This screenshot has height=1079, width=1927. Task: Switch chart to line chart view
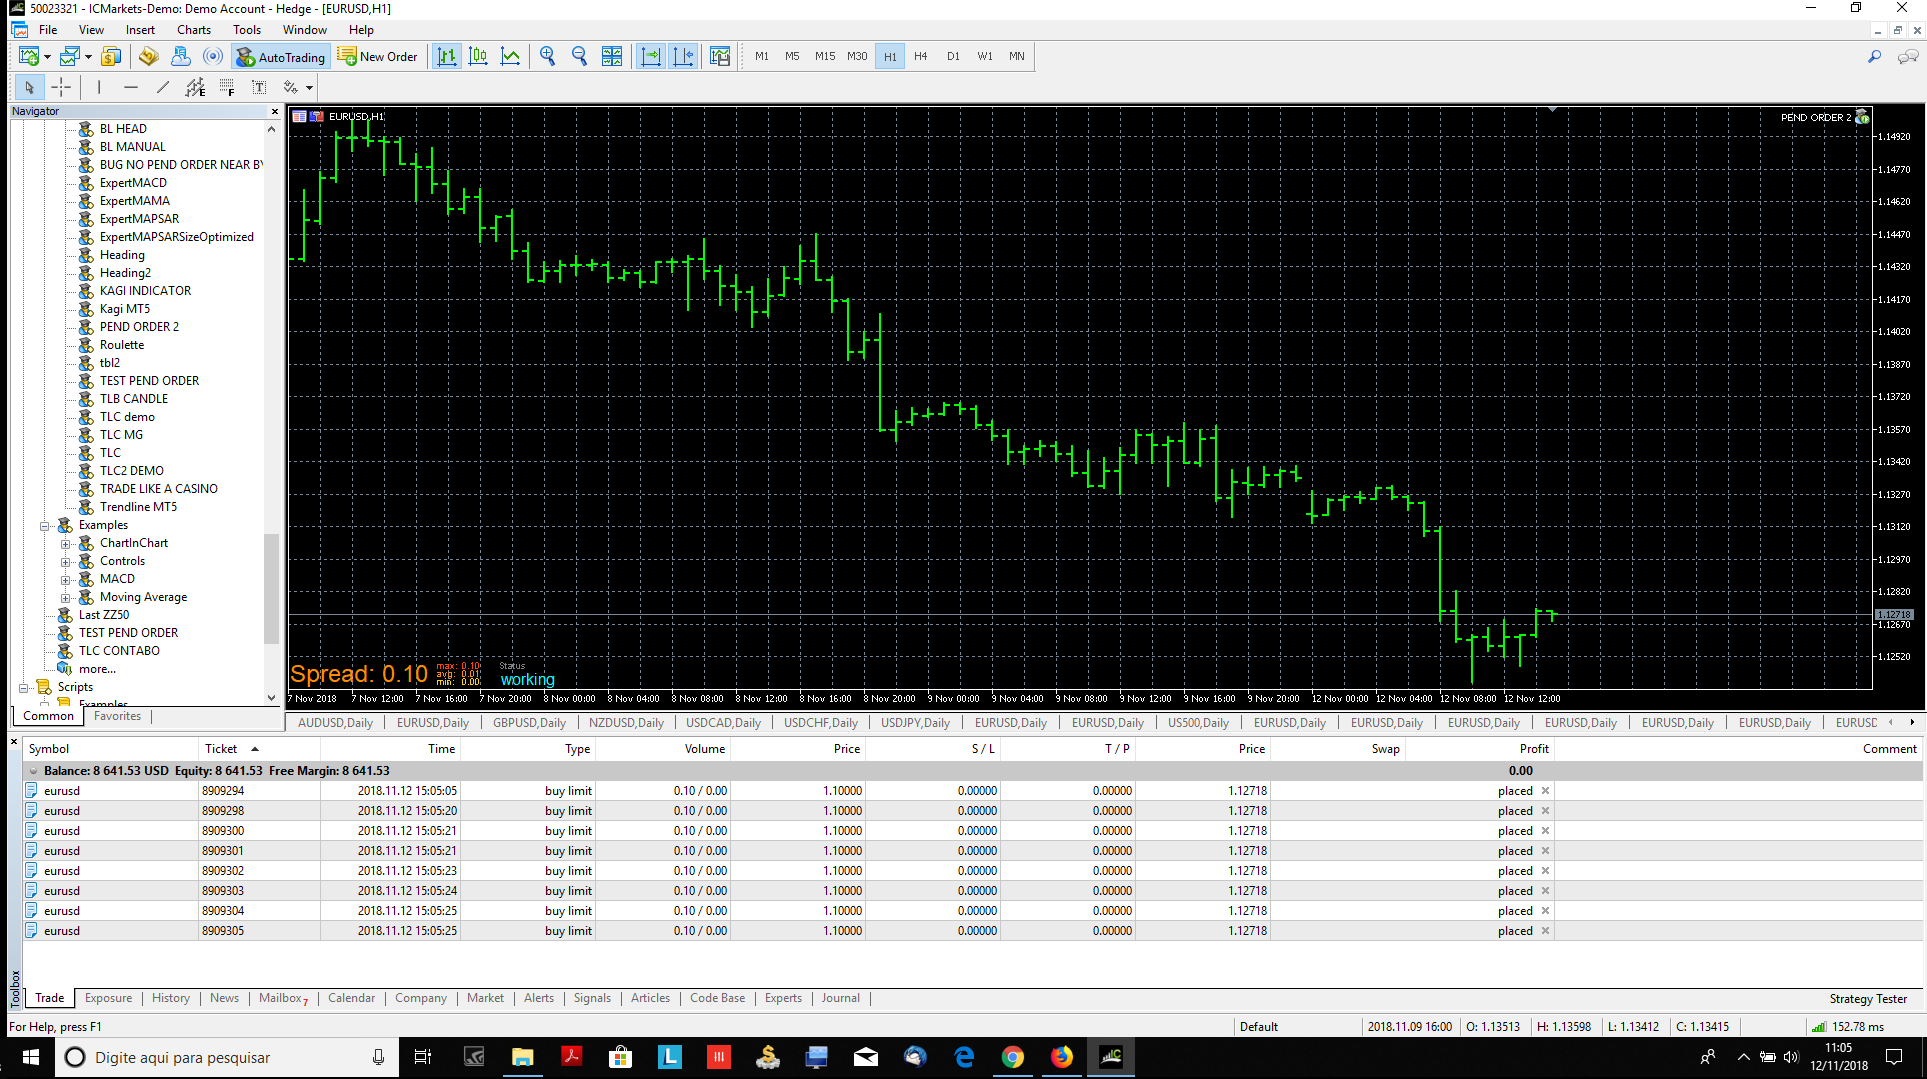coord(510,57)
